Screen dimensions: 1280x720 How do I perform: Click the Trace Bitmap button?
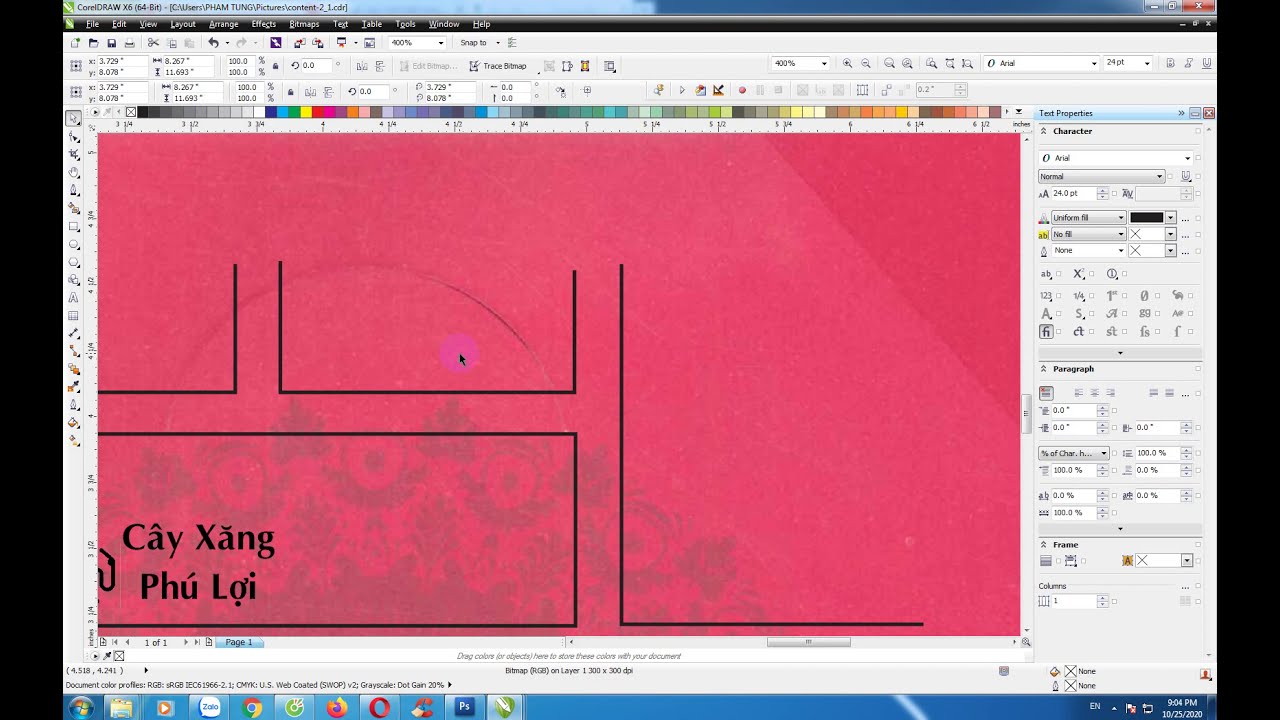[497, 66]
